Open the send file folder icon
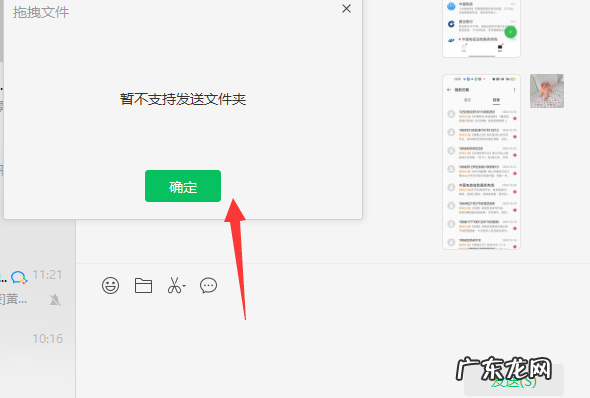590x398 pixels. (x=143, y=286)
